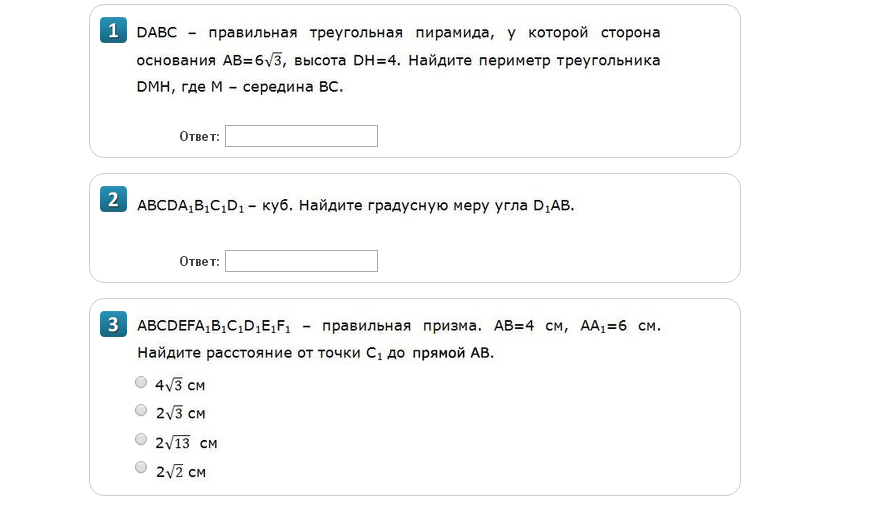Click the 2√3 см answer text
Screen dimensions: 870x507
180,413
